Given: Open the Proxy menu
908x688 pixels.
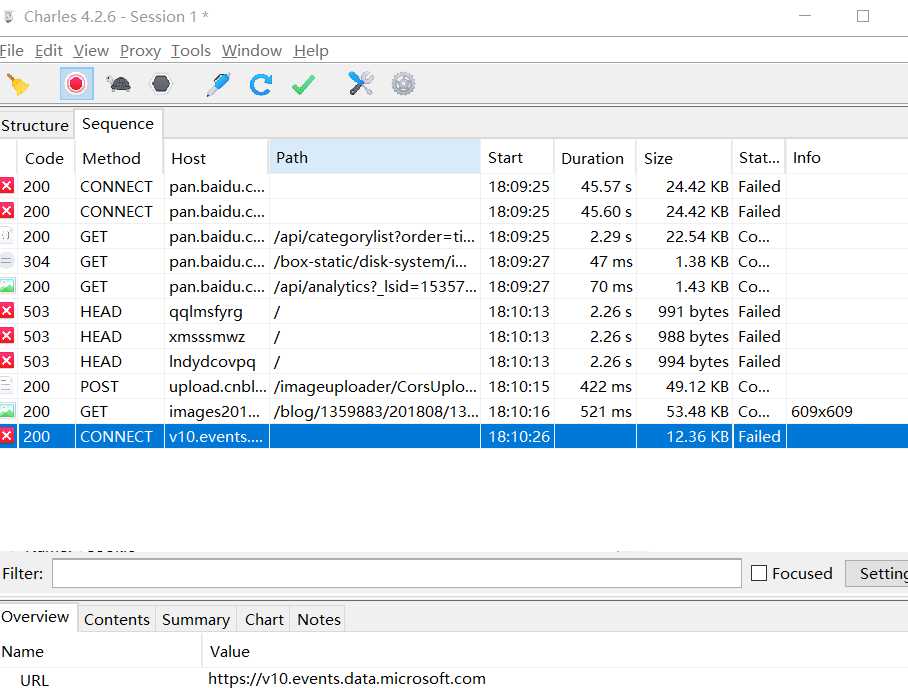Looking at the screenshot, I should pyautogui.click(x=140, y=51).
